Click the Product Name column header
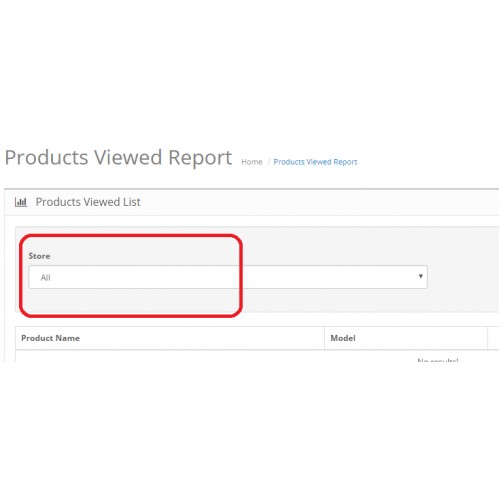Screen dimensions: 500x500 coord(50,338)
